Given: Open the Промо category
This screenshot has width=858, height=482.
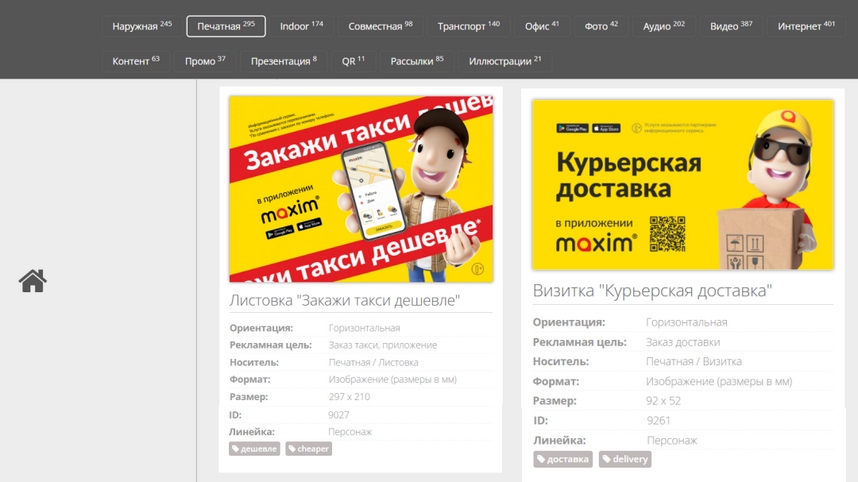Looking at the screenshot, I should point(205,61).
